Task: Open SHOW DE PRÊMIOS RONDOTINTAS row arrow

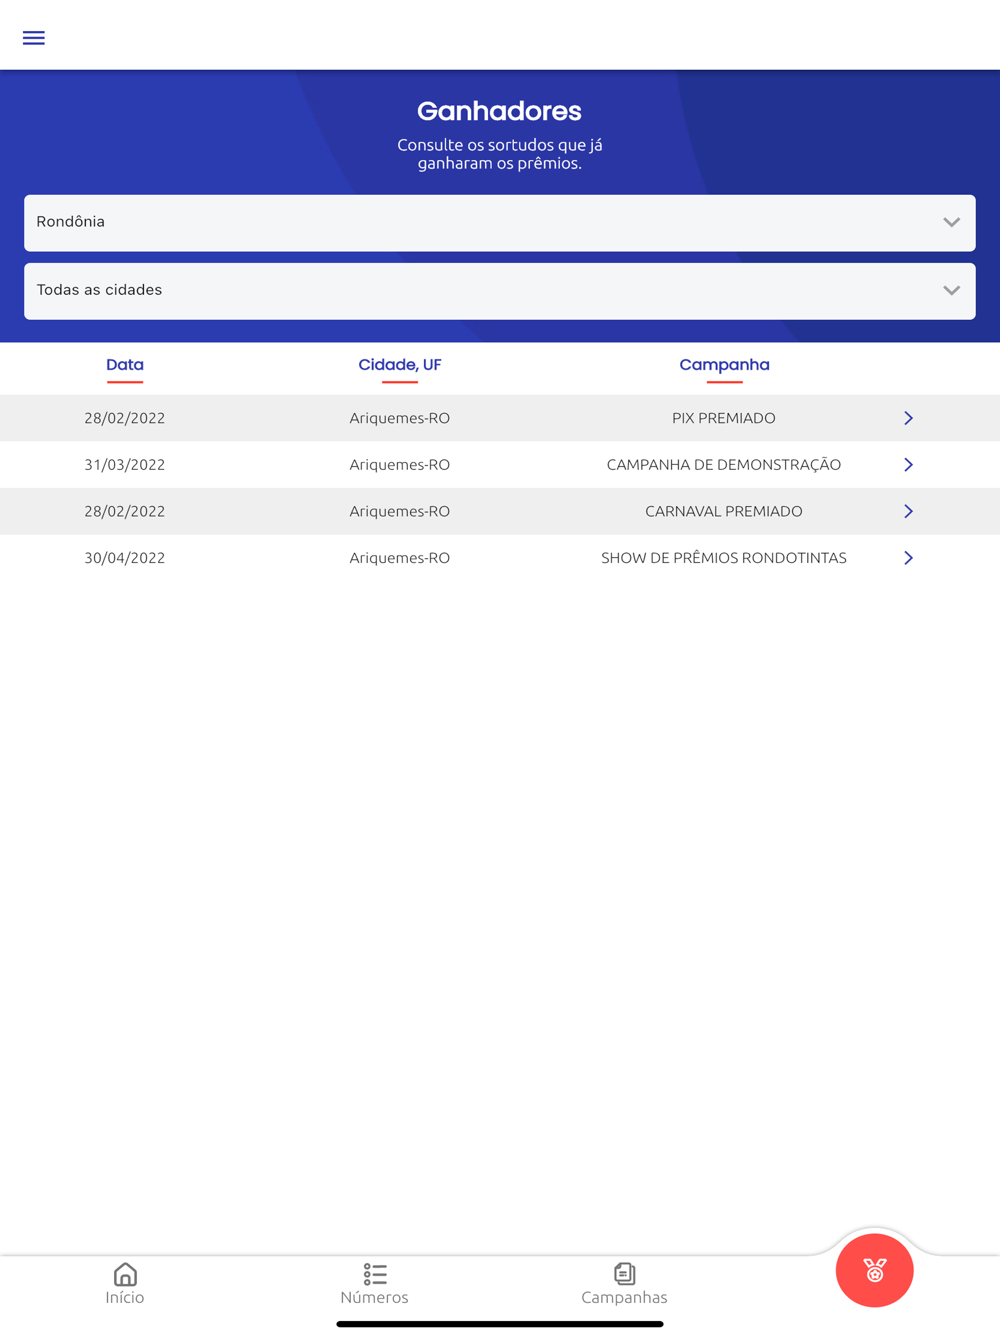Action: (908, 558)
